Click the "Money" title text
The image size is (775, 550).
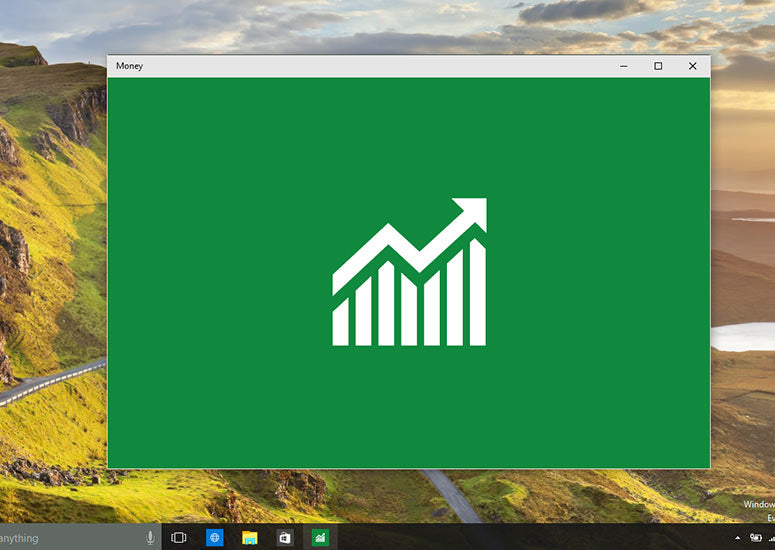(x=129, y=66)
